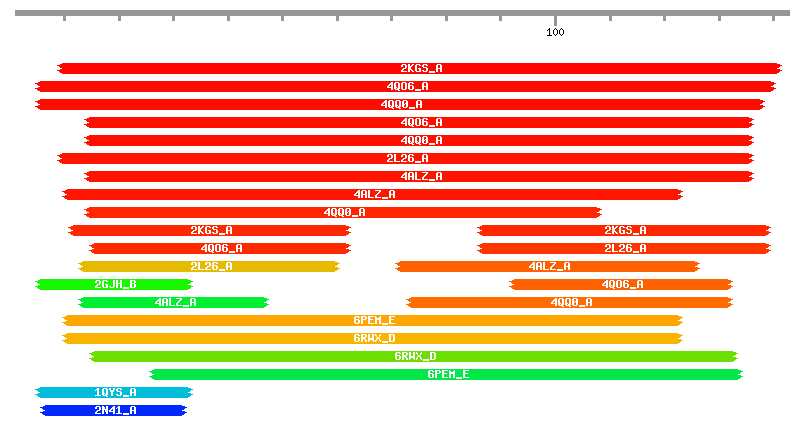Select the orange 6PEM_E alignment bar

coord(373,320)
